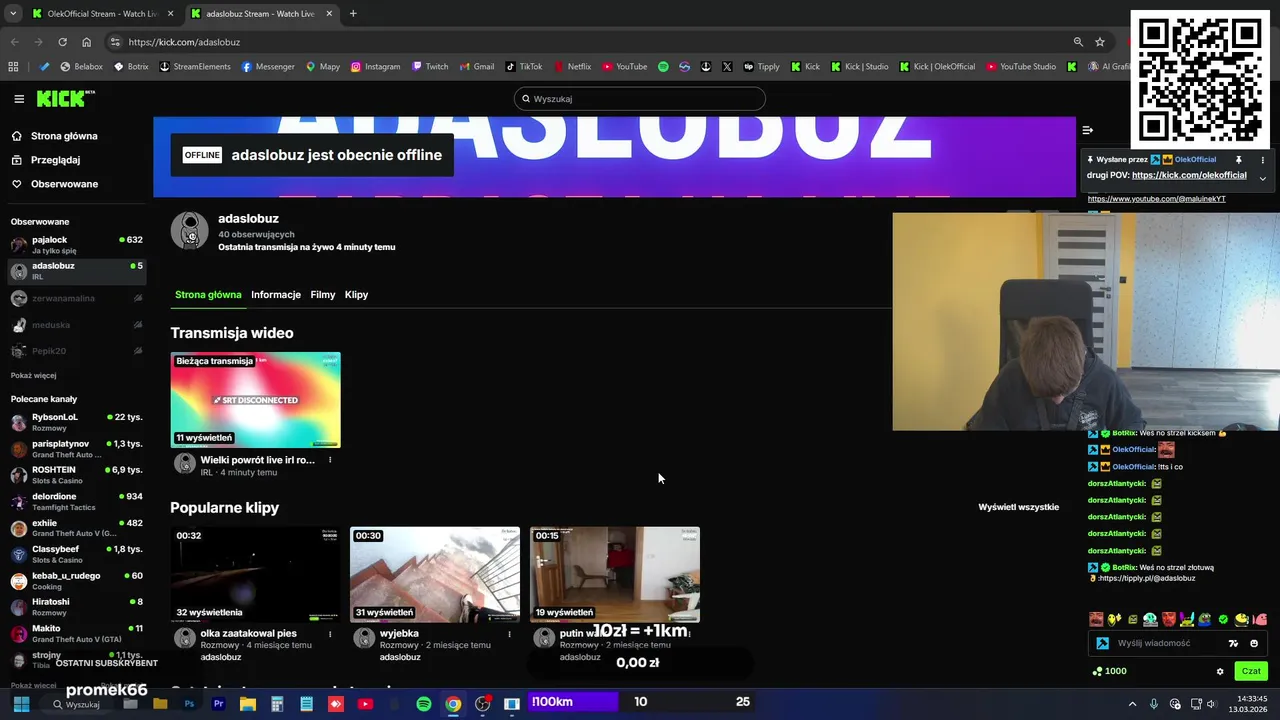Image resolution: width=1280 pixels, height=720 pixels.
Task: Go to browser home page
Action: pyautogui.click(x=86, y=42)
